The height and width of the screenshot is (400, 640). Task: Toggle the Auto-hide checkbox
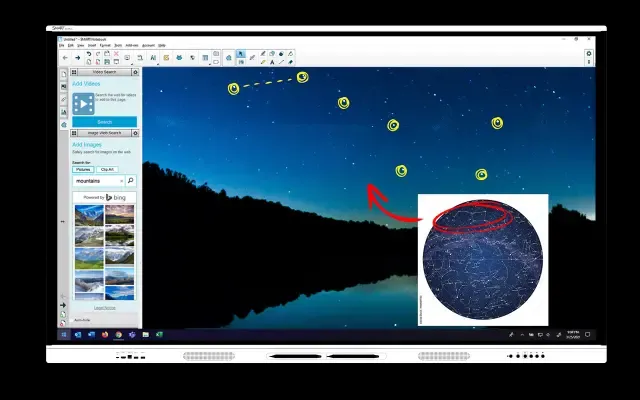tap(74, 321)
